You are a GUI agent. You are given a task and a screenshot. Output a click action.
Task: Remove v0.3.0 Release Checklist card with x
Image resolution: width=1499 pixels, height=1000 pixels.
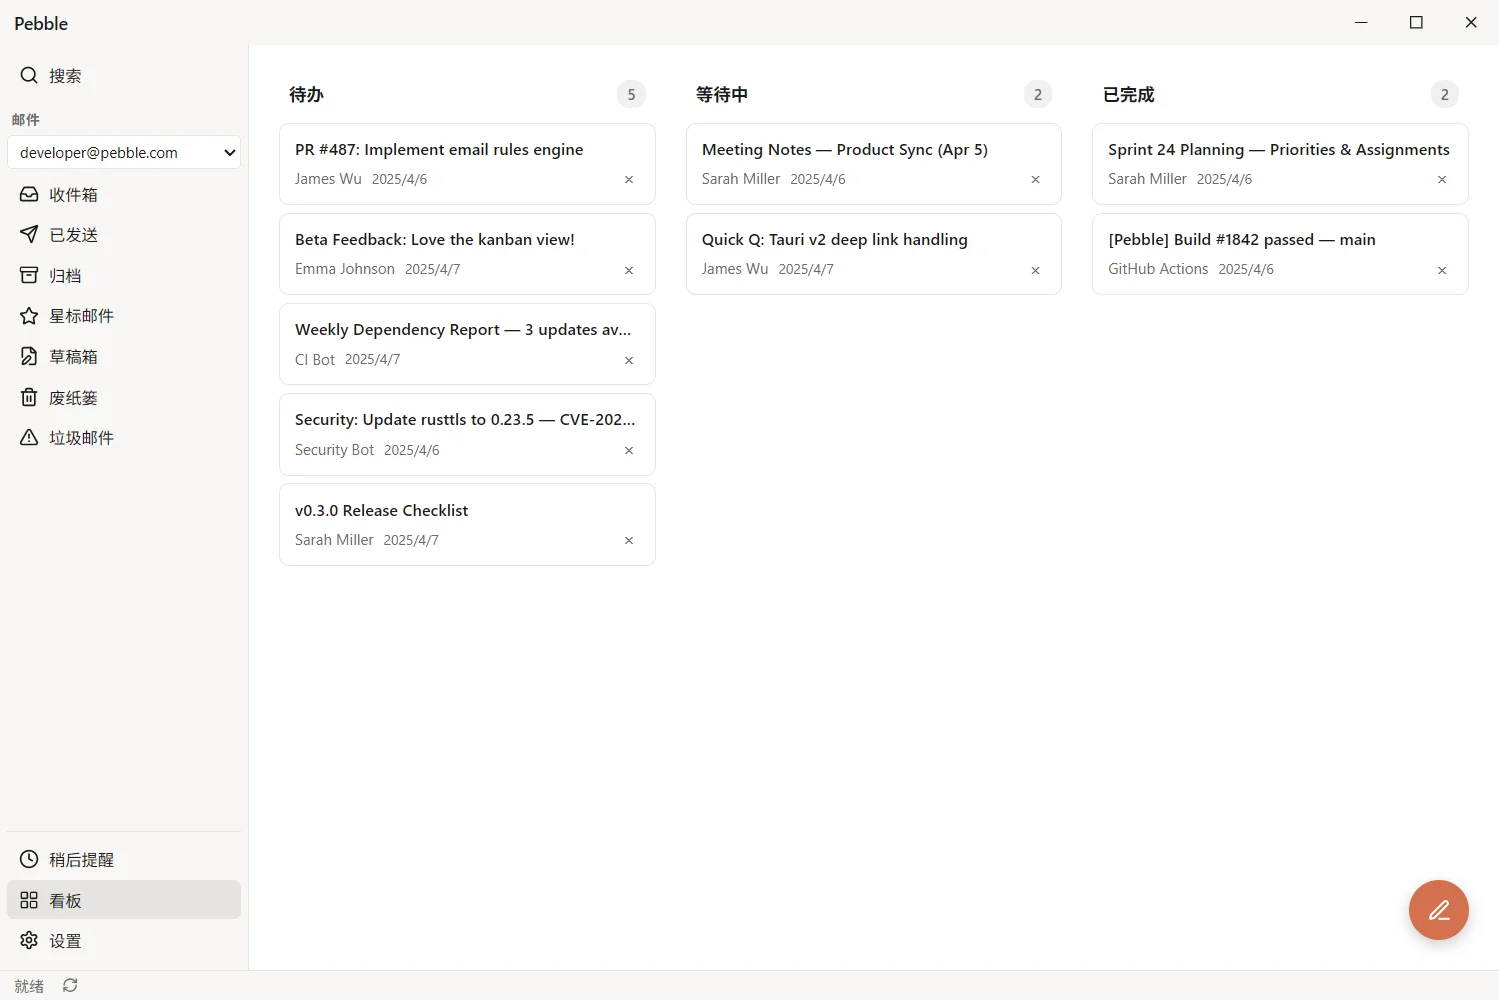tap(629, 540)
